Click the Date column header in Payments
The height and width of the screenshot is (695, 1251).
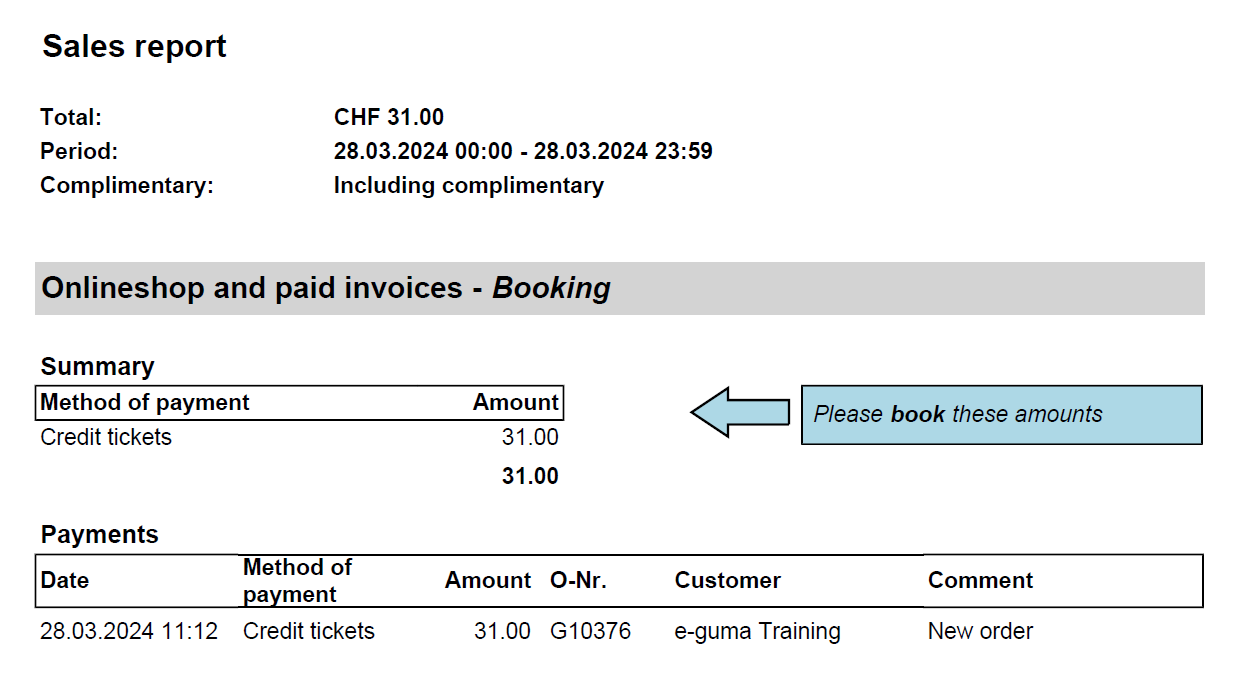(x=65, y=581)
